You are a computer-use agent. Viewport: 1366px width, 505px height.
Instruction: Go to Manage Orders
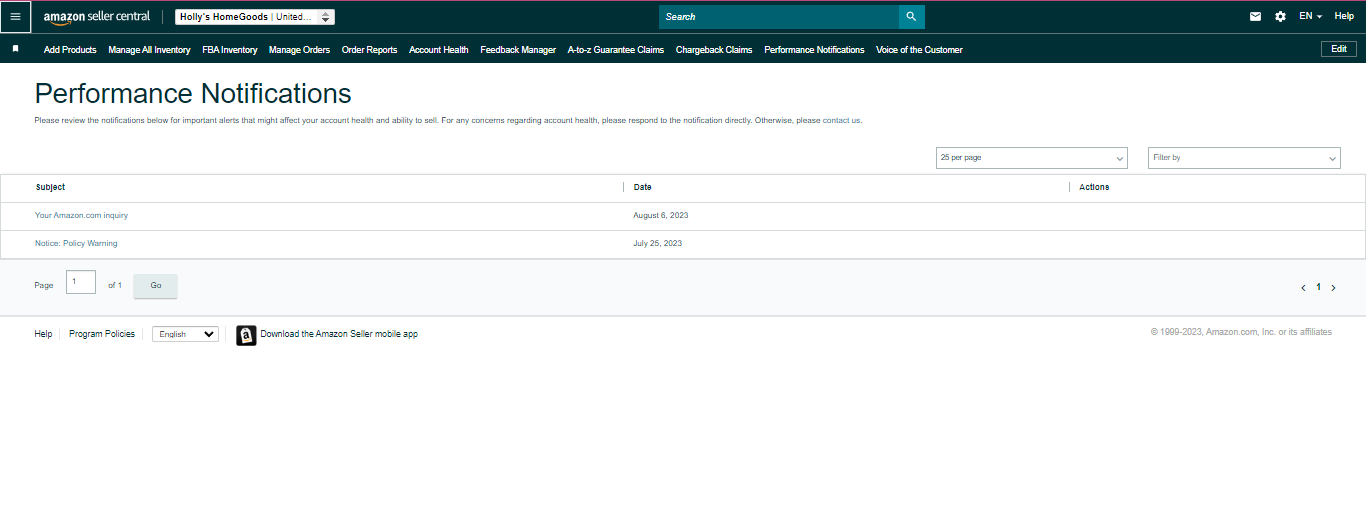[x=299, y=50]
